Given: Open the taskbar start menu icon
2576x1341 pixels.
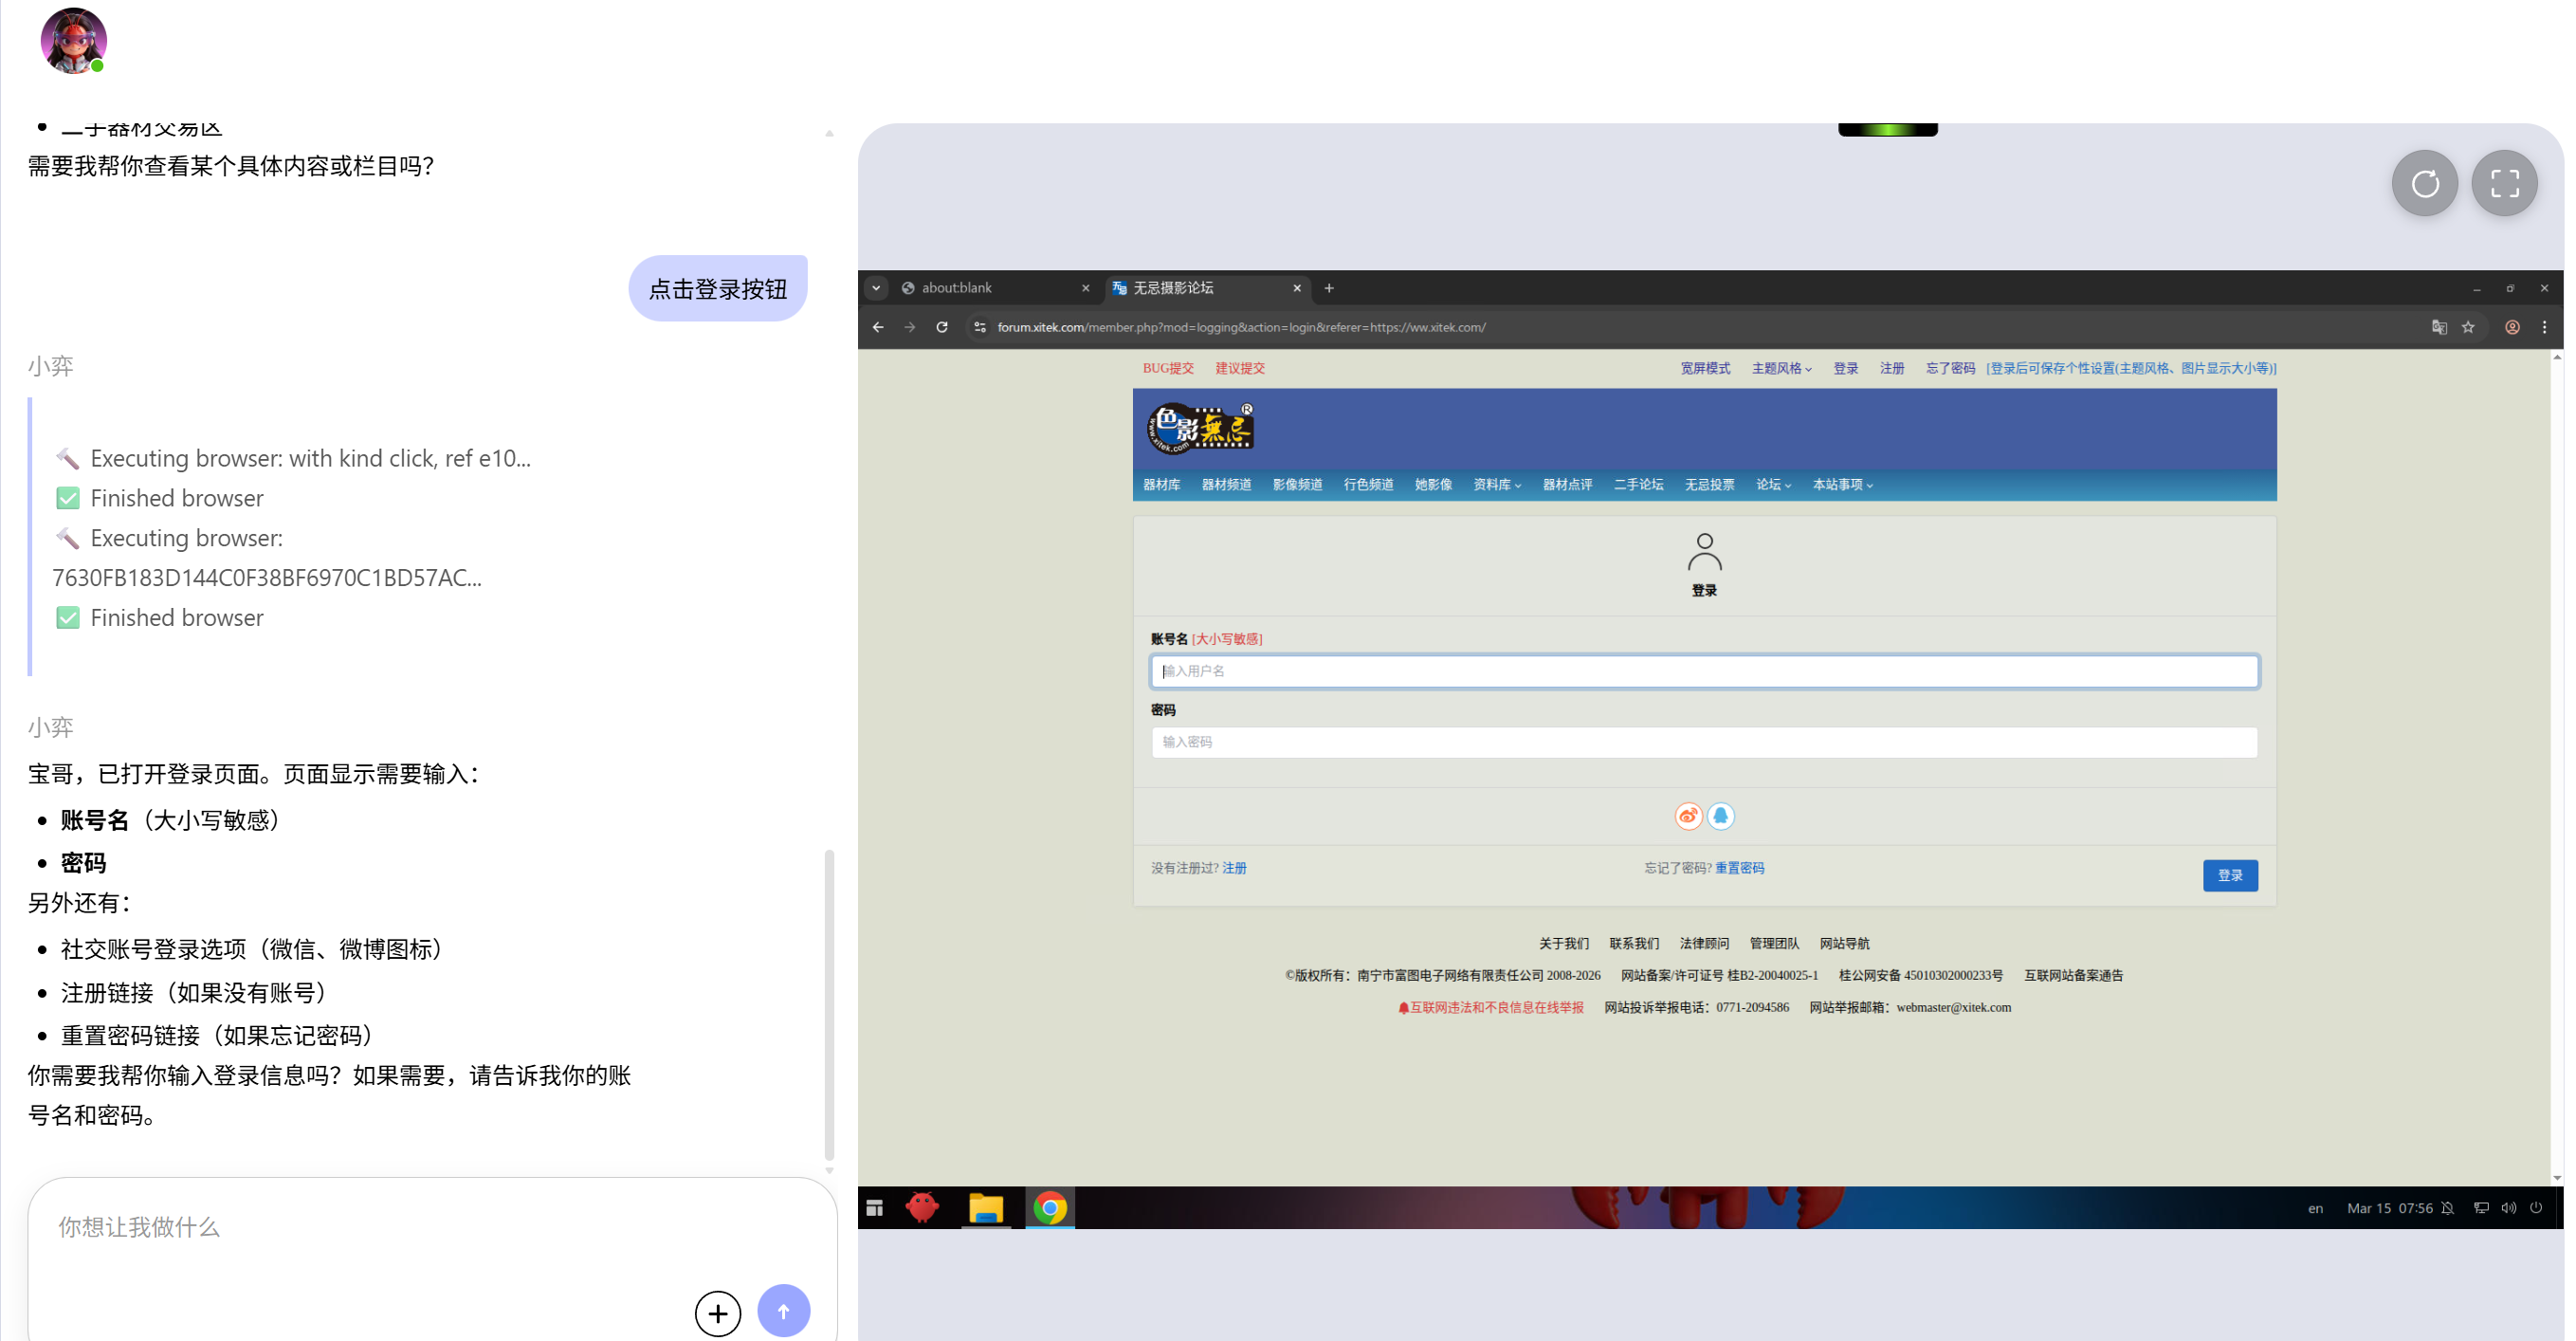Looking at the screenshot, I should tap(875, 1208).
